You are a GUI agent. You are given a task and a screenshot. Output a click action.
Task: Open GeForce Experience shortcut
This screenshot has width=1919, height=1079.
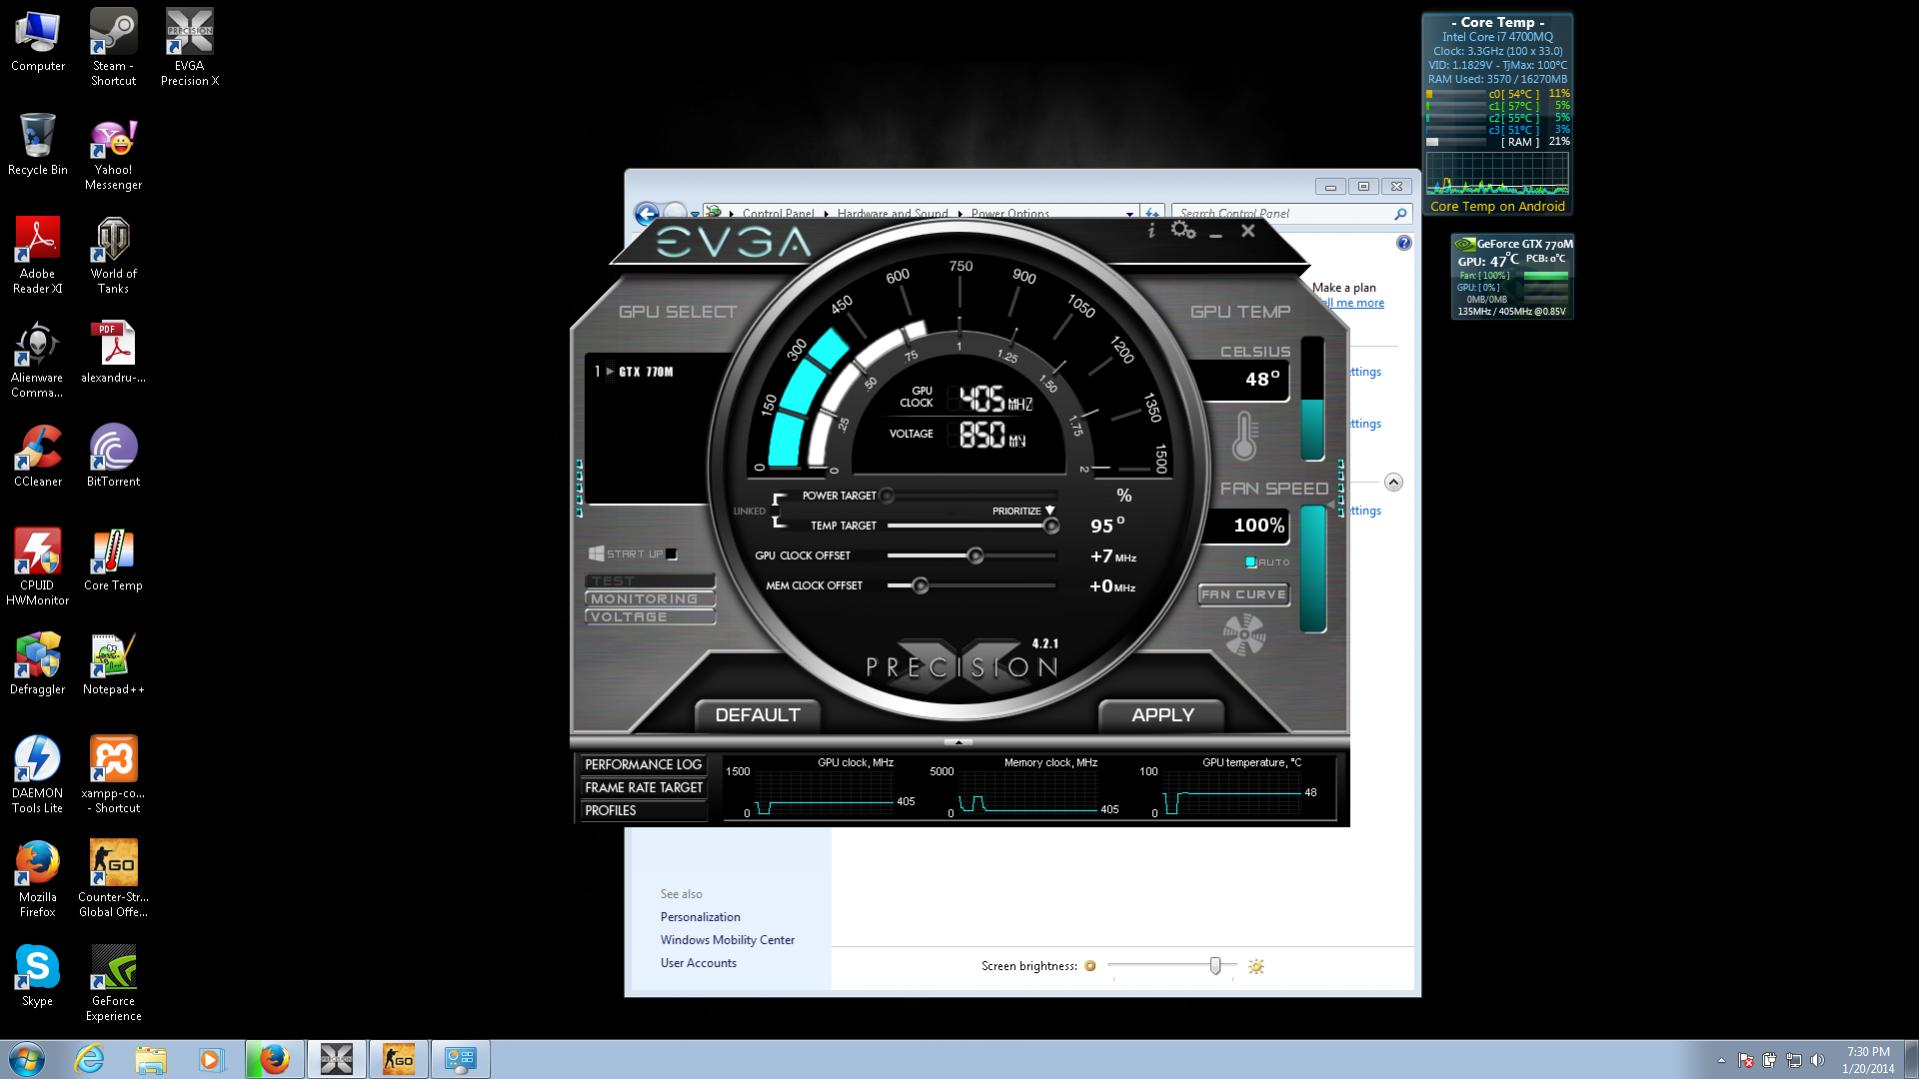tap(113, 983)
